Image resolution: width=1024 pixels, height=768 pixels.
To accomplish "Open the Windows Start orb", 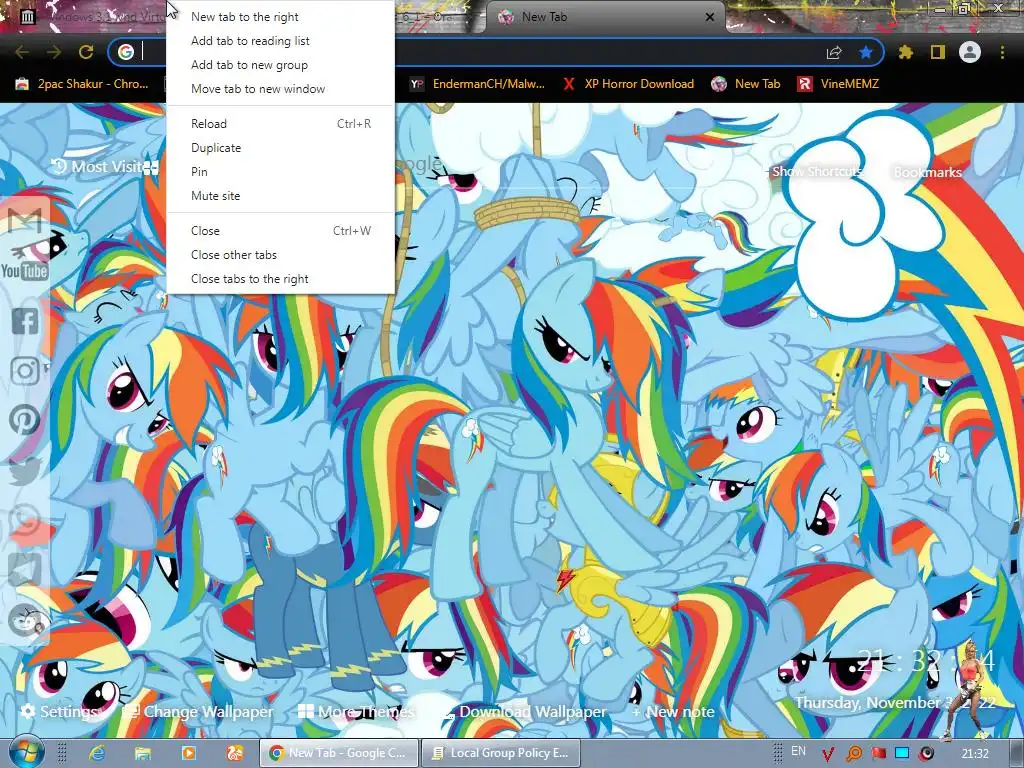I will coord(26,752).
